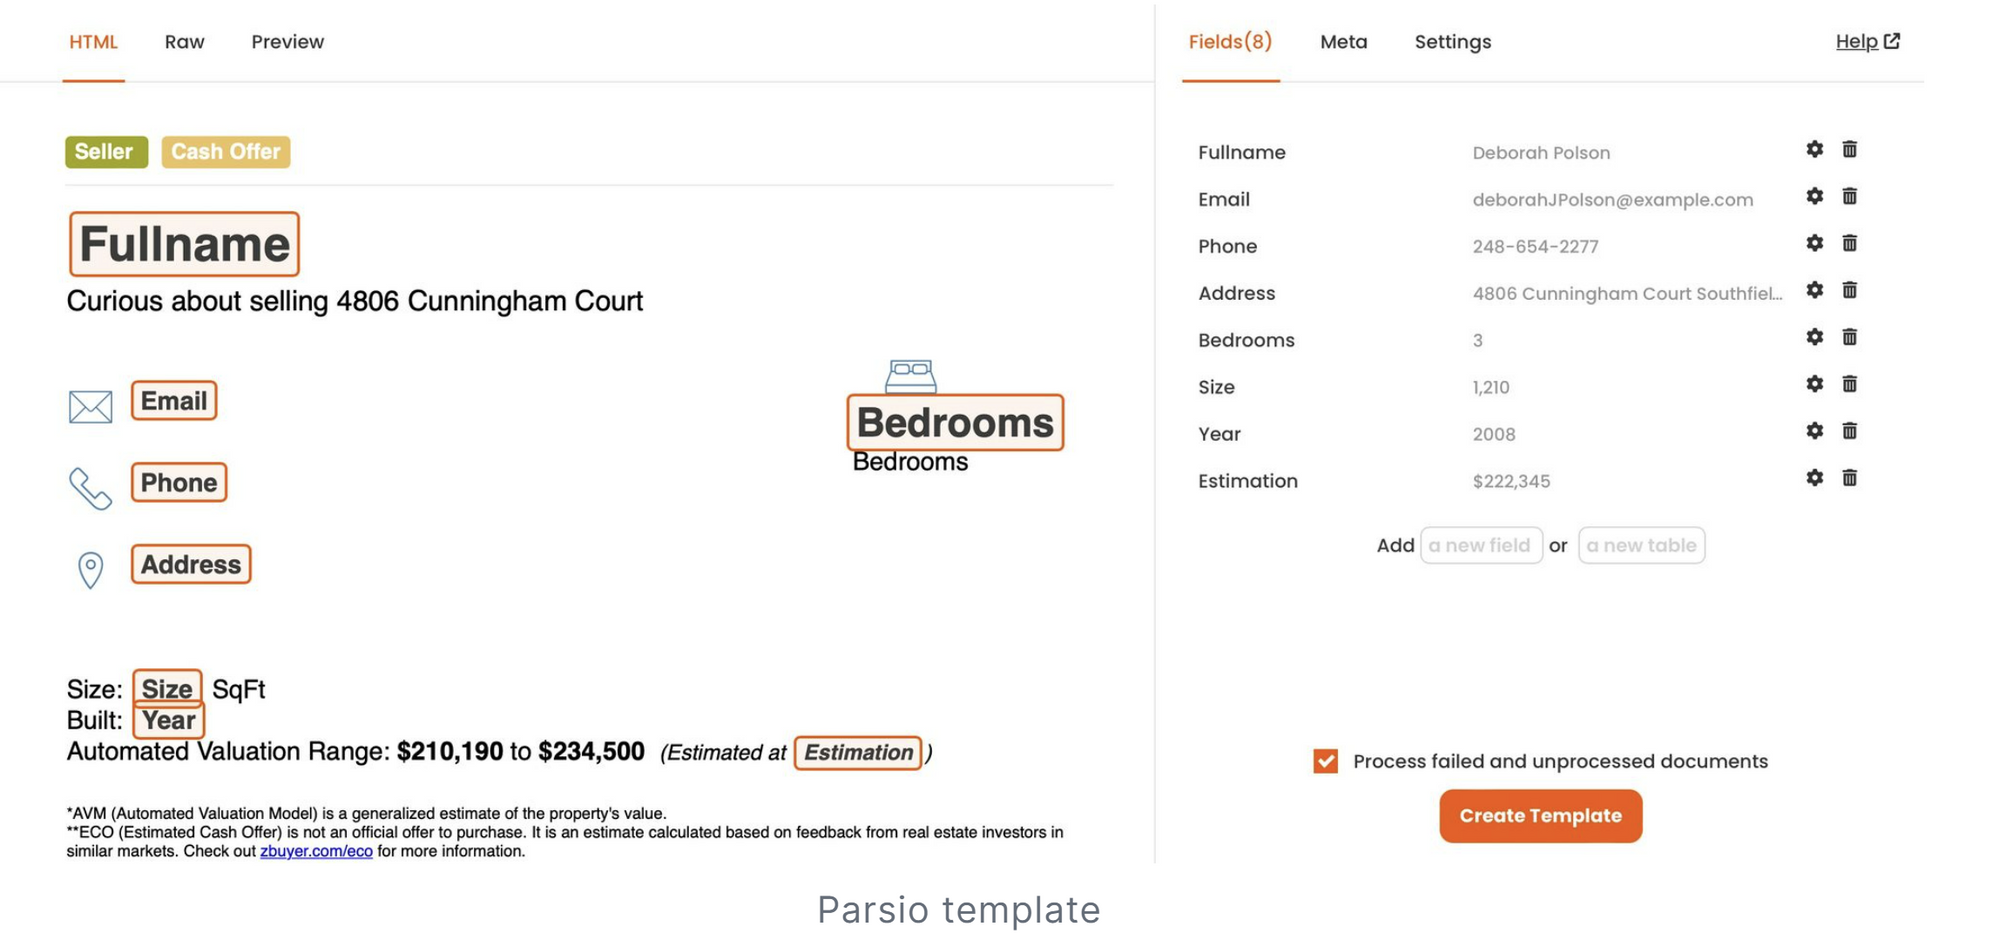This screenshot has height=948, width=2000.
Task: Select the highlighted Fullname field in template
Action: click(x=184, y=244)
